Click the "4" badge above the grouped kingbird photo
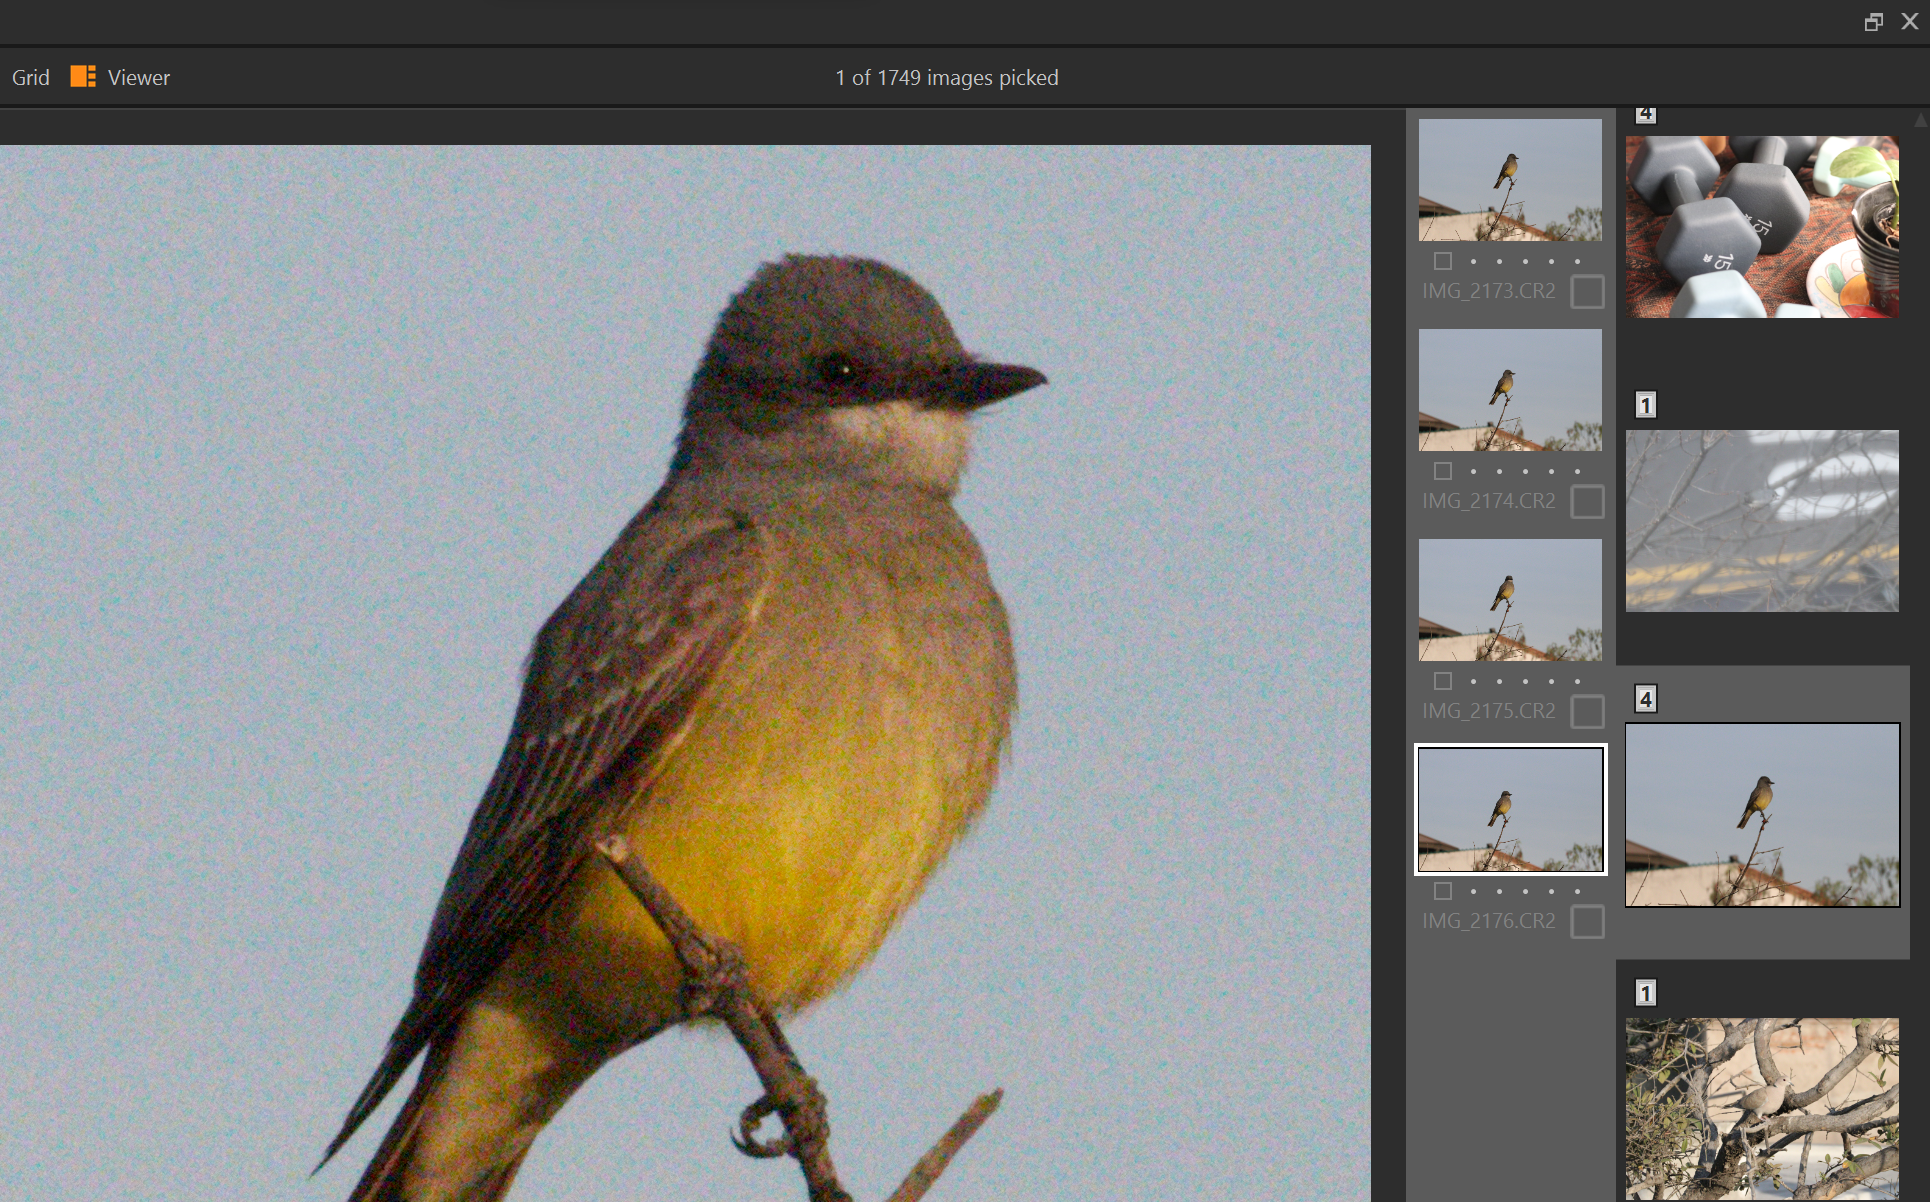1930x1202 pixels. (1646, 699)
